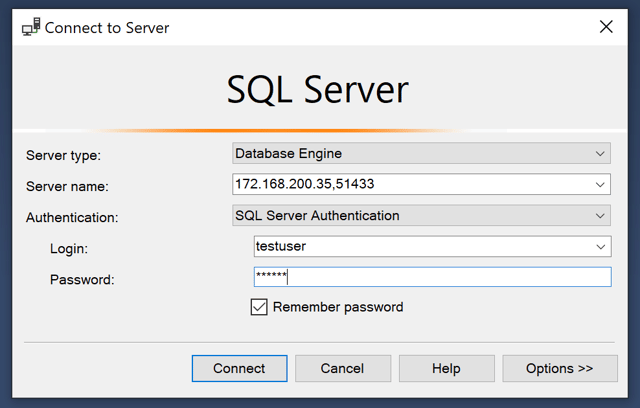The image size is (640, 408).
Task: Click the SQL Server banner heading
Action: click(318, 90)
